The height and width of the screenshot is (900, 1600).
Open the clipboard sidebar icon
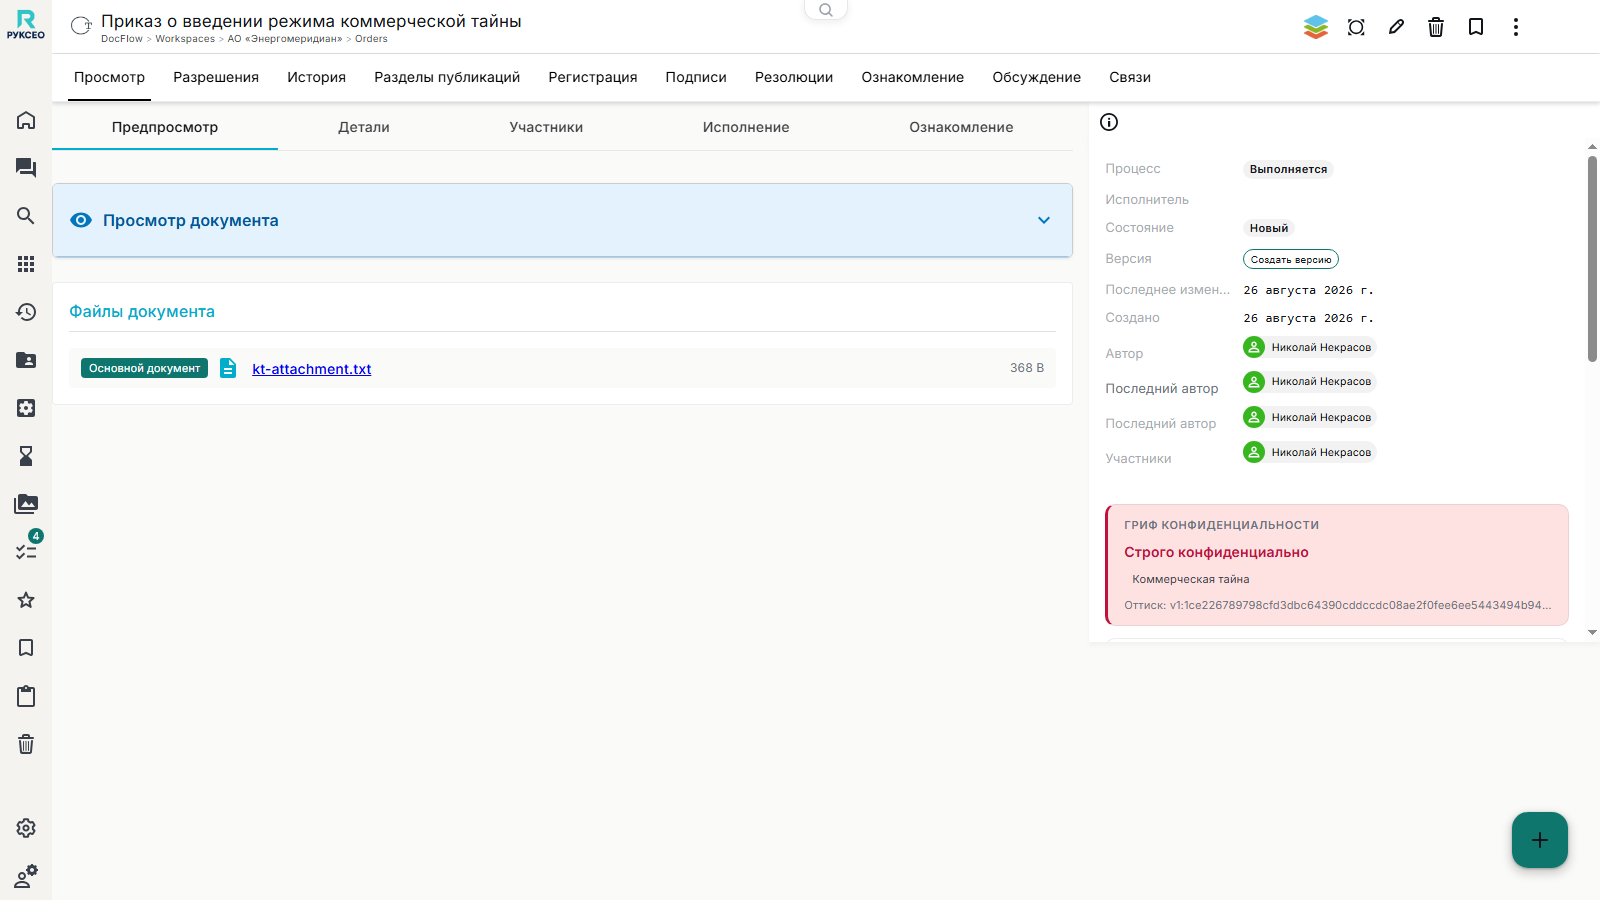click(26, 696)
